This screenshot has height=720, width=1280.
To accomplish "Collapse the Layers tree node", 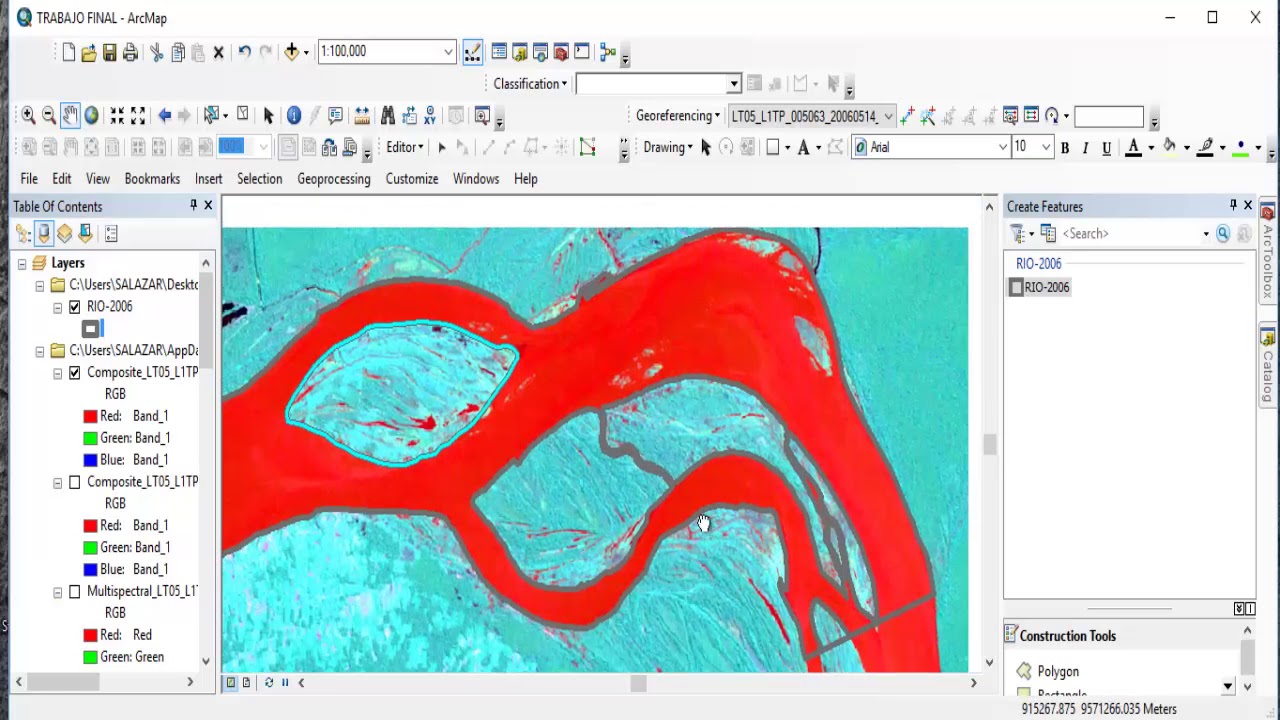I will [x=22, y=263].
